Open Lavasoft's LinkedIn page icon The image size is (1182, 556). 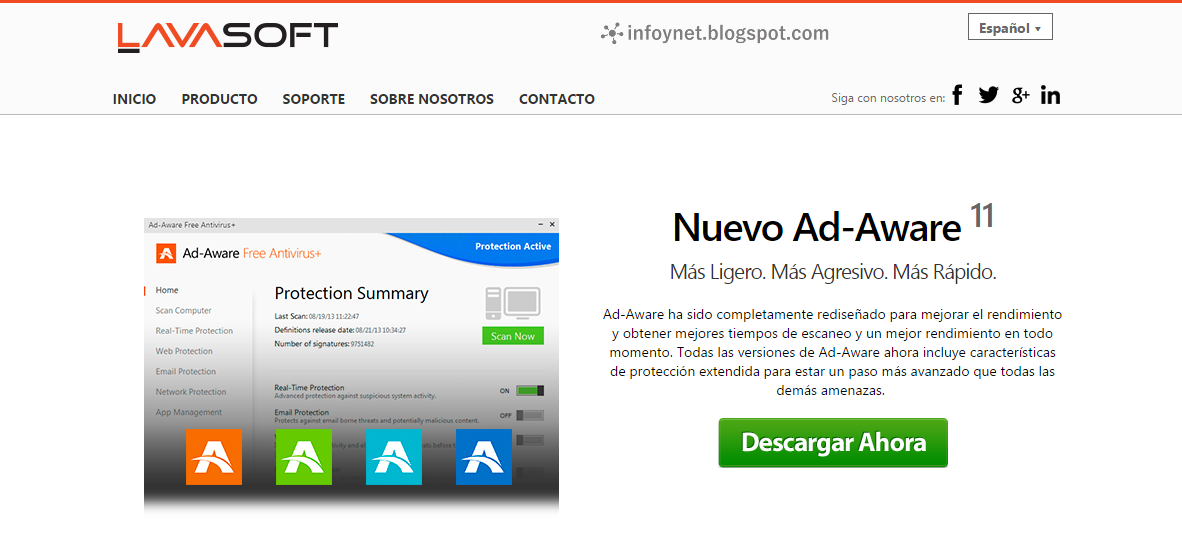tap(1050, 95)
